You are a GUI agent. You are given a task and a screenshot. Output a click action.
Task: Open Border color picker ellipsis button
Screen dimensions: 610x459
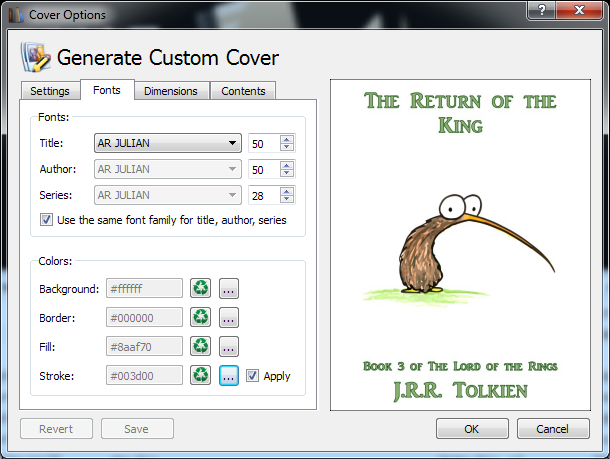pyautogui.click(x=229, y=317)
